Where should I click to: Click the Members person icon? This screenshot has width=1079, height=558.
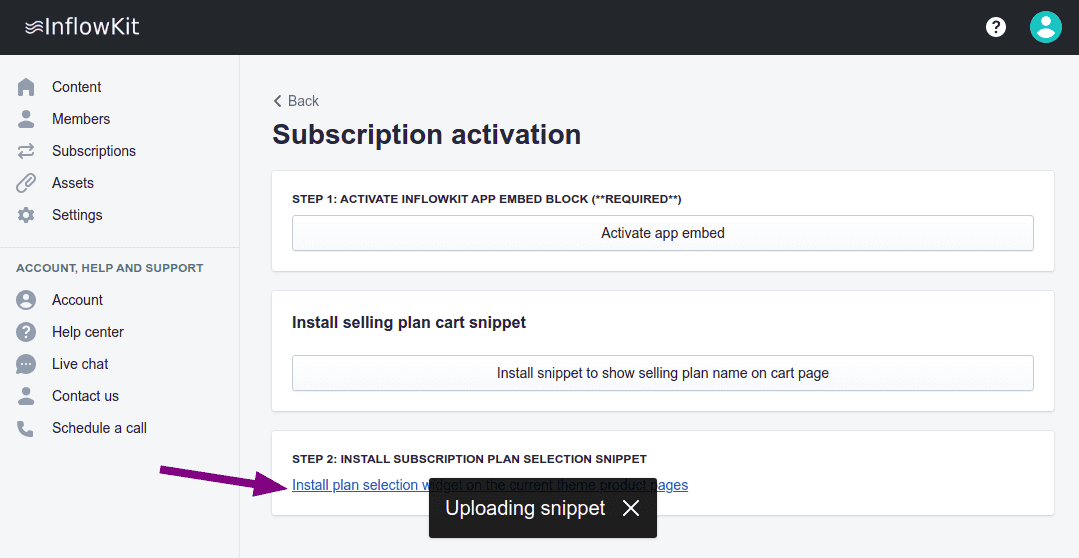[x=26, y=119]
